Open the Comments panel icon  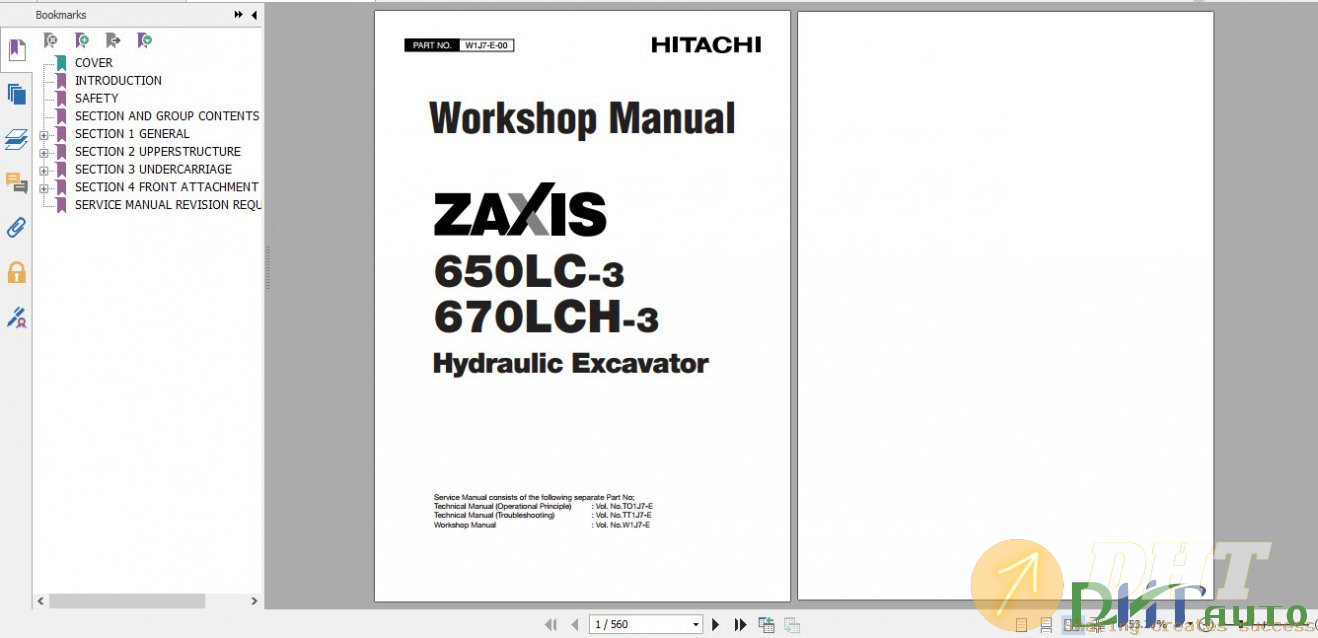(16, 183)
